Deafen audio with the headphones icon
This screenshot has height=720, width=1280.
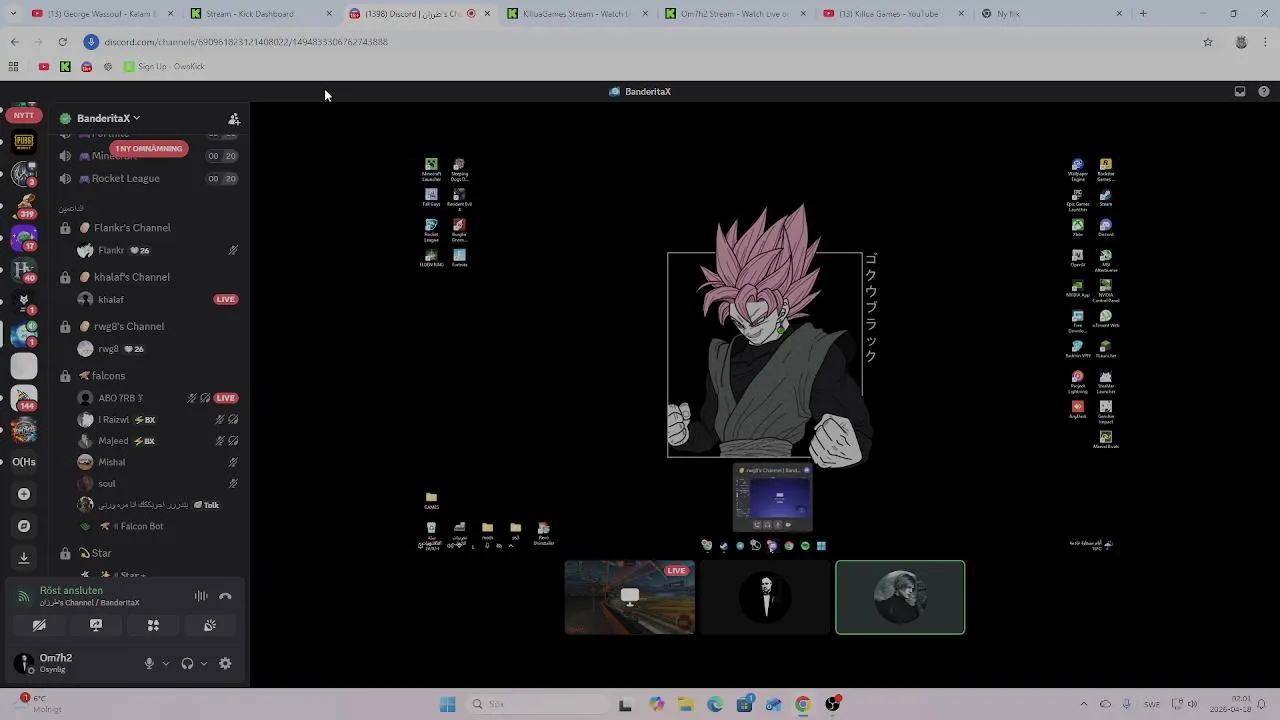tap(187, 663)
